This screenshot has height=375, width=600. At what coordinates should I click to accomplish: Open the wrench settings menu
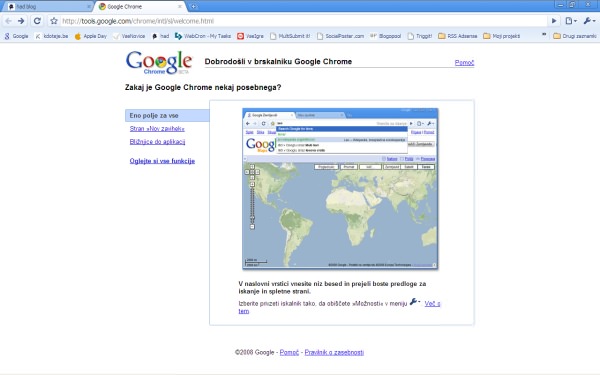589,21
